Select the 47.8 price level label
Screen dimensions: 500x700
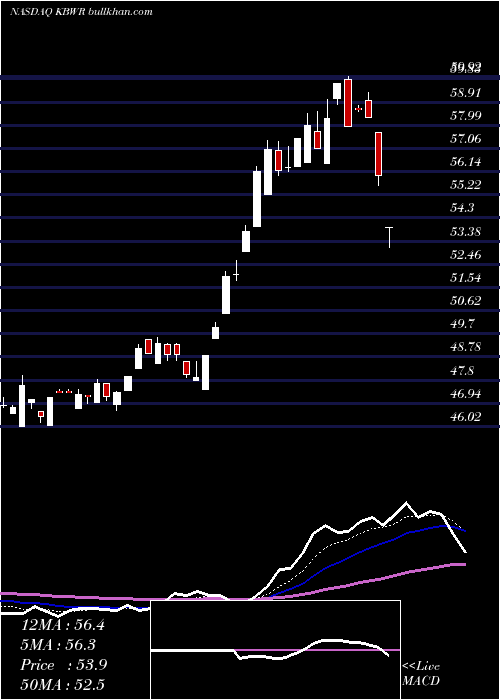pyautogui.click(x=462, y=371)
